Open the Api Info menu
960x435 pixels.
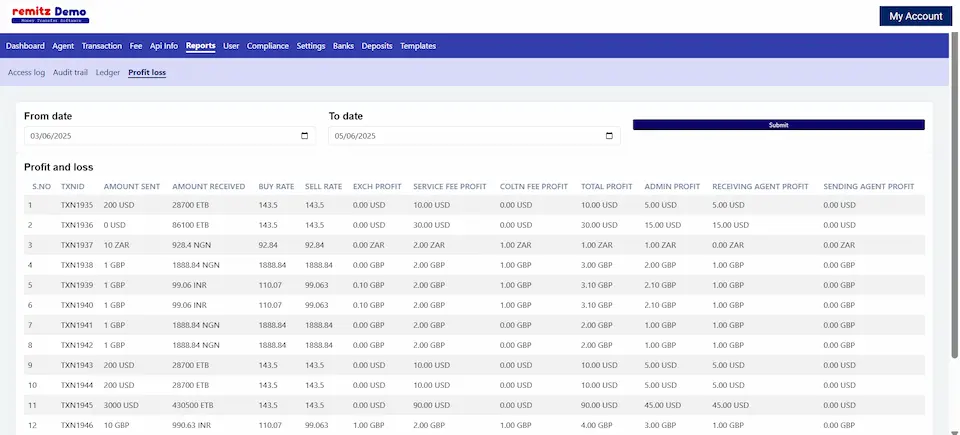(x=164, y=46)
